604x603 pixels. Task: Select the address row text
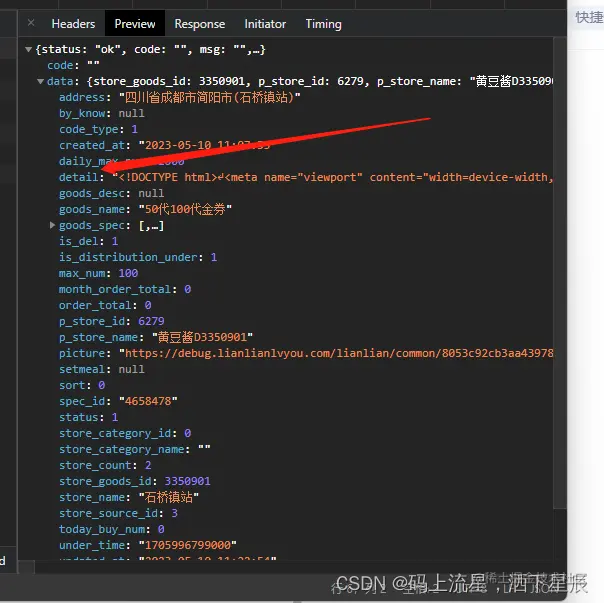pyautogui.click(x=180, y=97)
